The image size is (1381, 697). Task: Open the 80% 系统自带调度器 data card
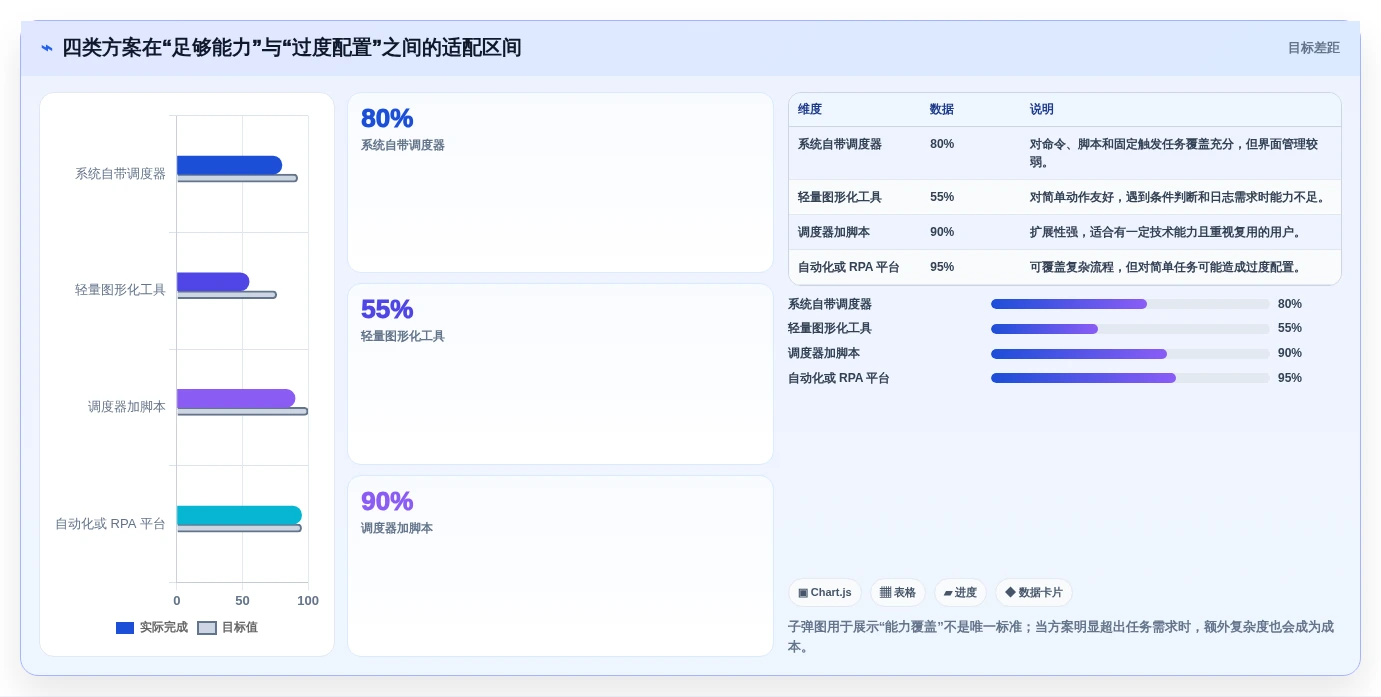pos(560,182)
